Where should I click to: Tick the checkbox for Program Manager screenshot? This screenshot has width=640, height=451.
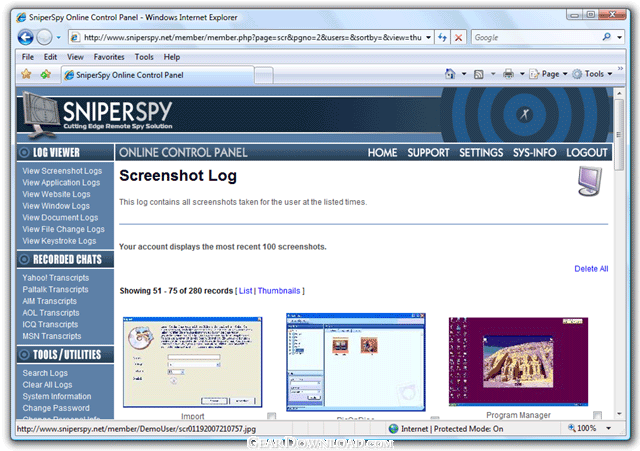(x=597, y=416)
